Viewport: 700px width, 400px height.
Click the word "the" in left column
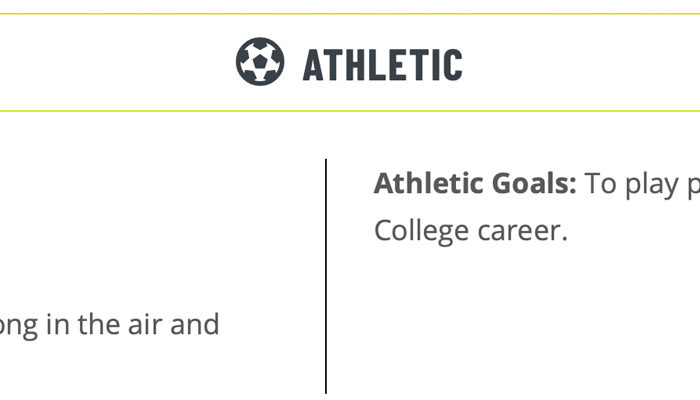coord(98,324)
